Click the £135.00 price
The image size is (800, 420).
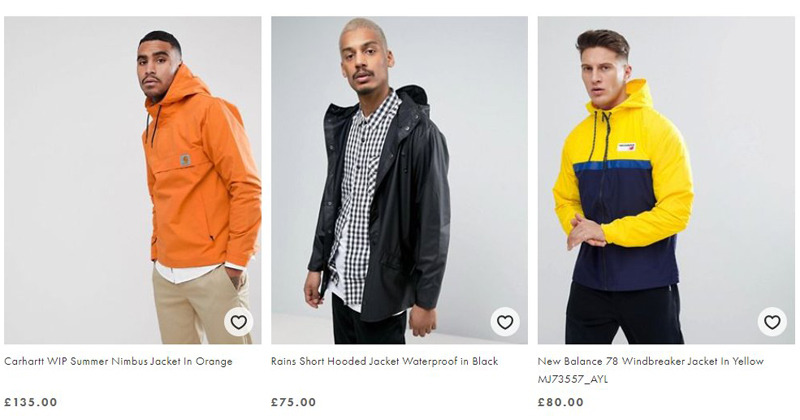click(x=31, y=402)
